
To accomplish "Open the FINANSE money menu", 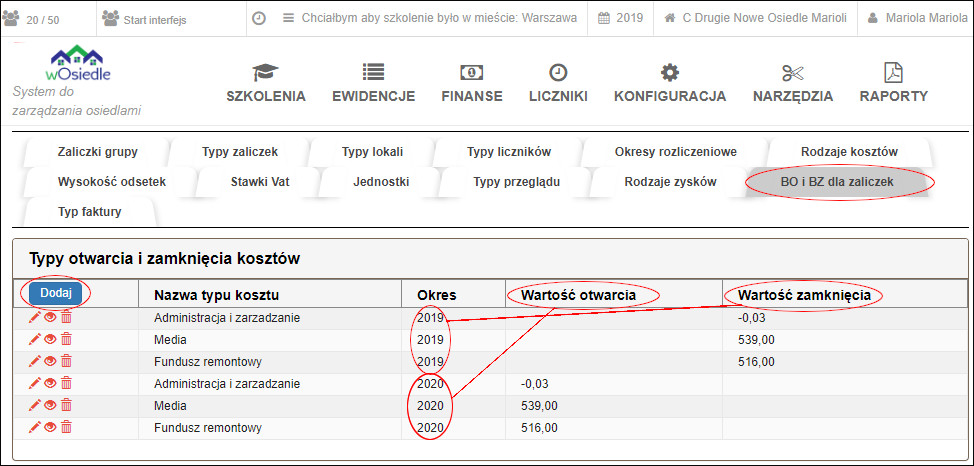I will click(x=472, y=84).
